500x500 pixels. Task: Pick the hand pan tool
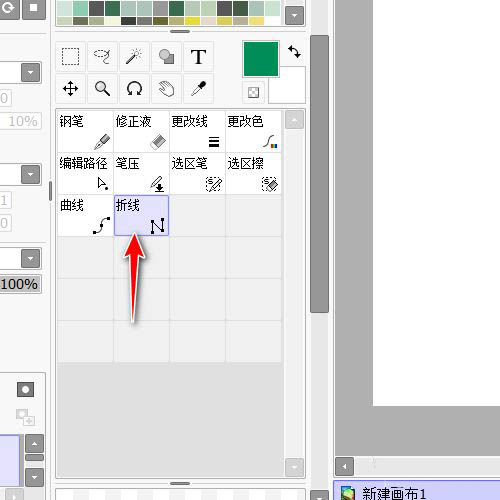(166, 89)
